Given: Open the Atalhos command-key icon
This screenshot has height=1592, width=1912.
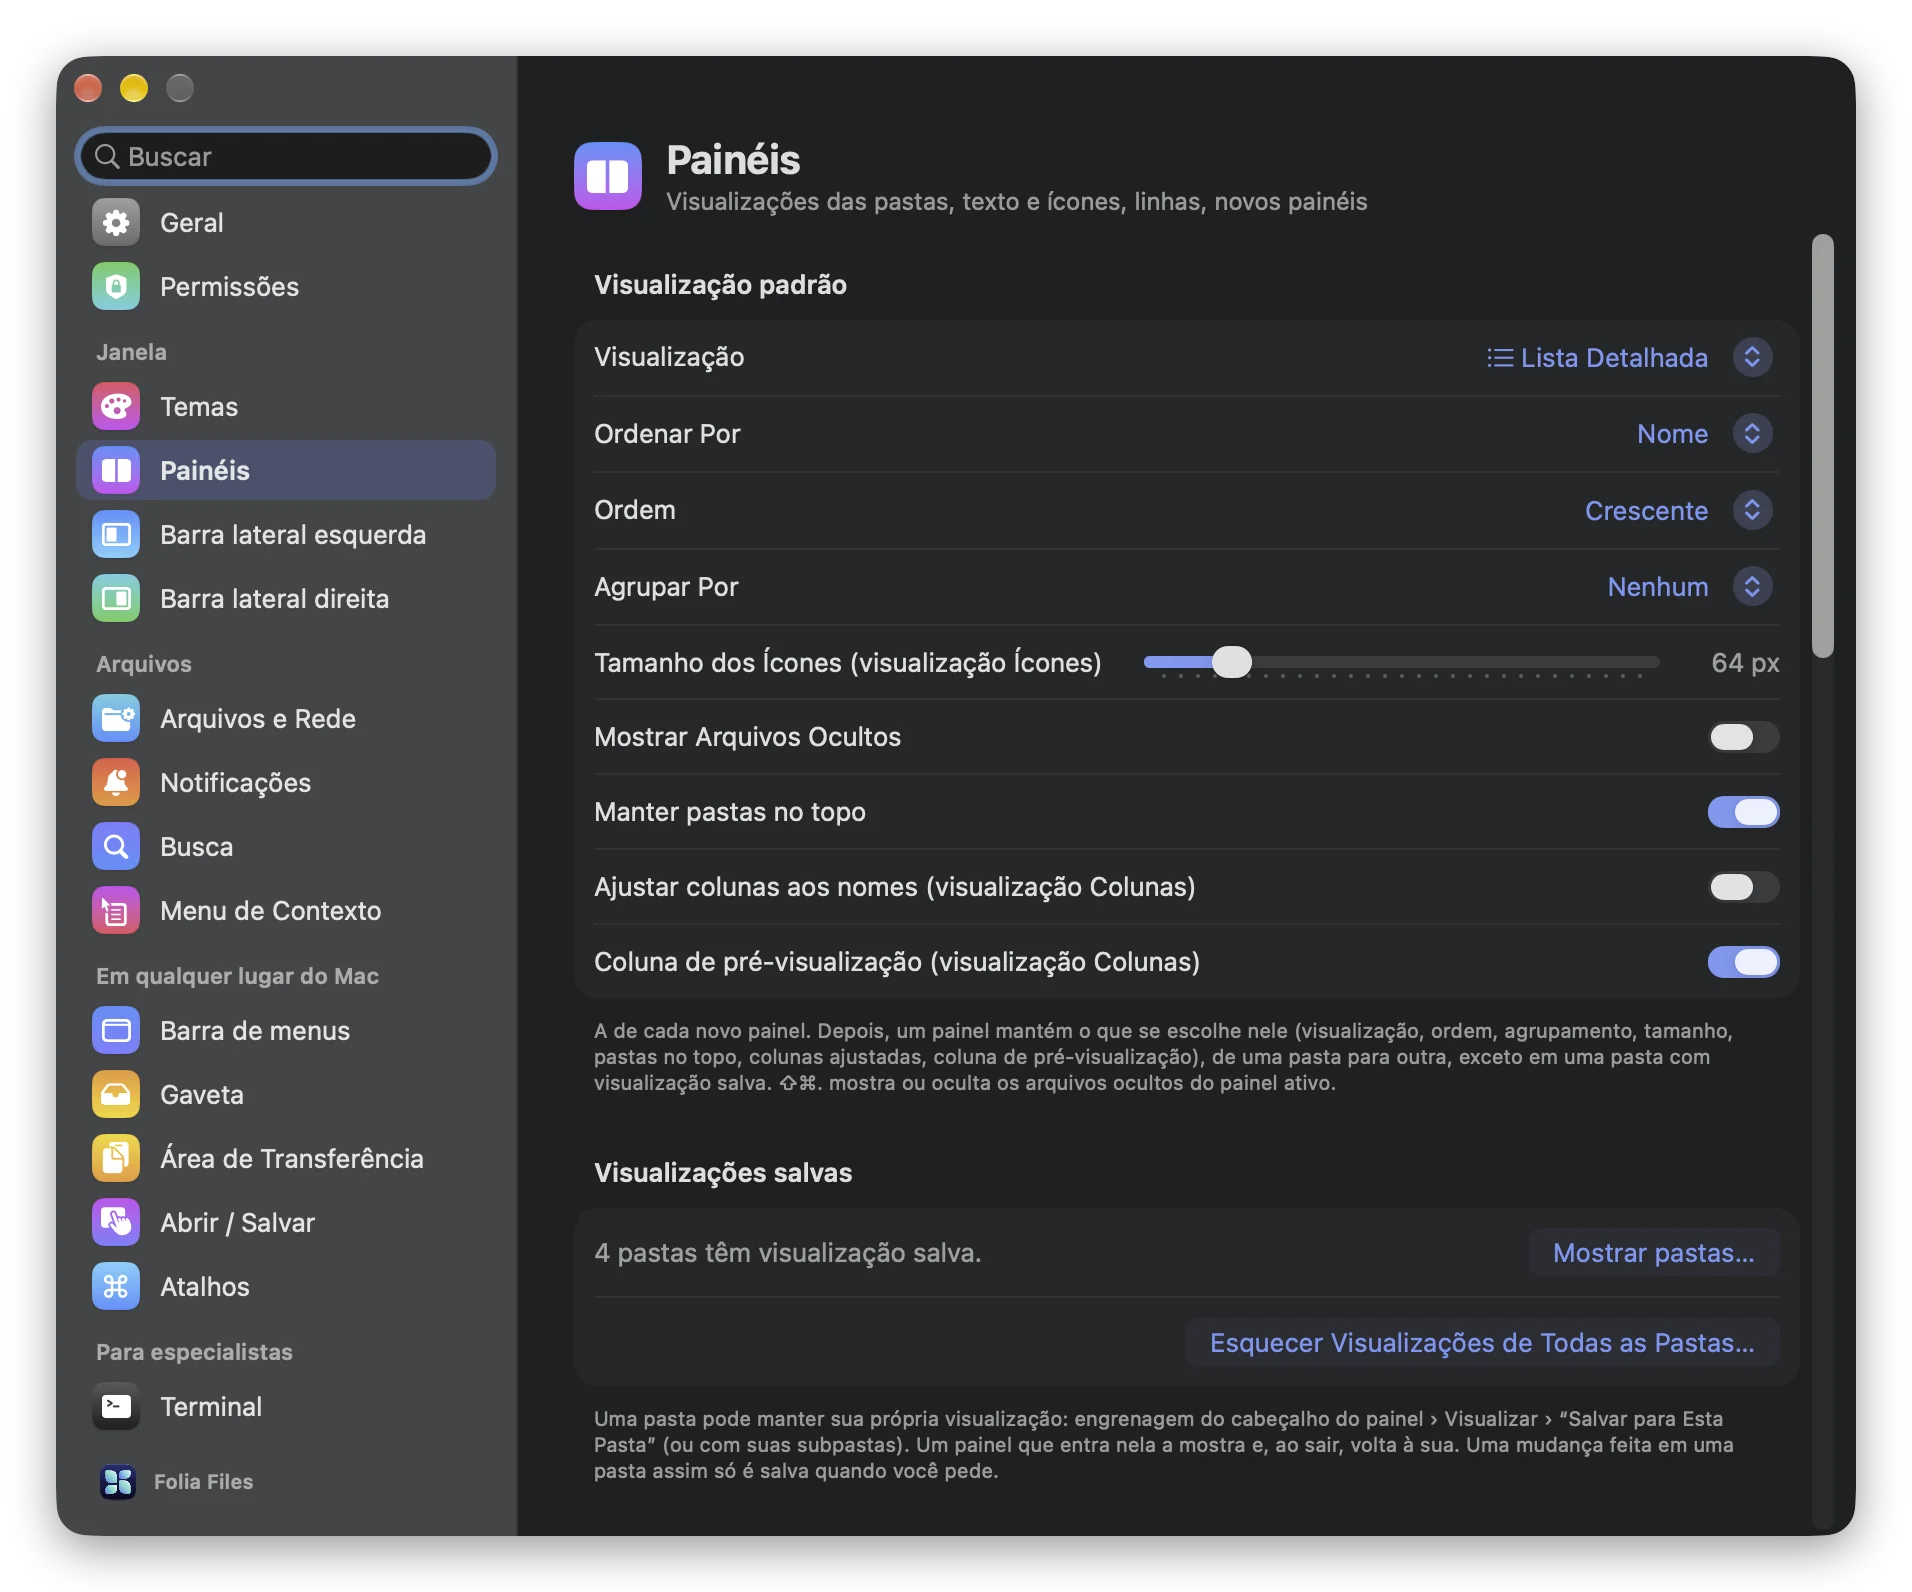Looking at the screenshot, I should pos(116,1287).
